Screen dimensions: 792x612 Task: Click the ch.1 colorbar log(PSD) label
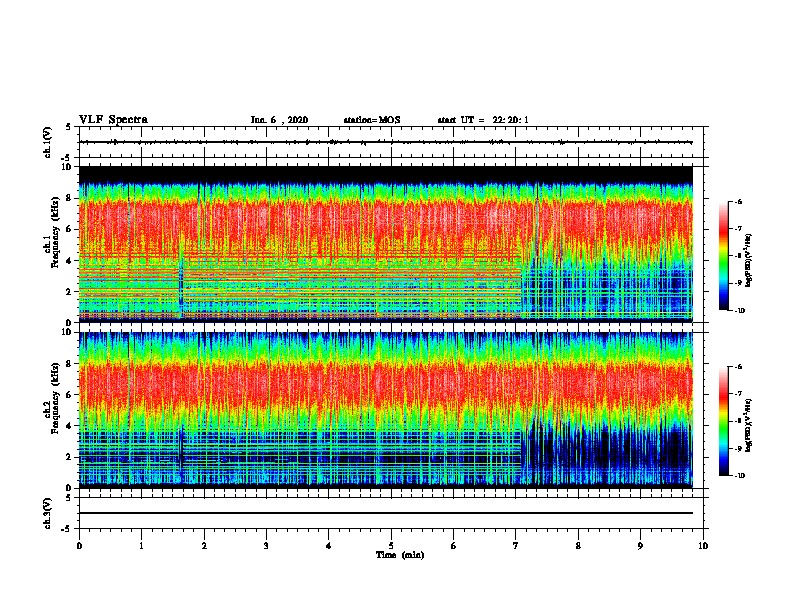748,261
